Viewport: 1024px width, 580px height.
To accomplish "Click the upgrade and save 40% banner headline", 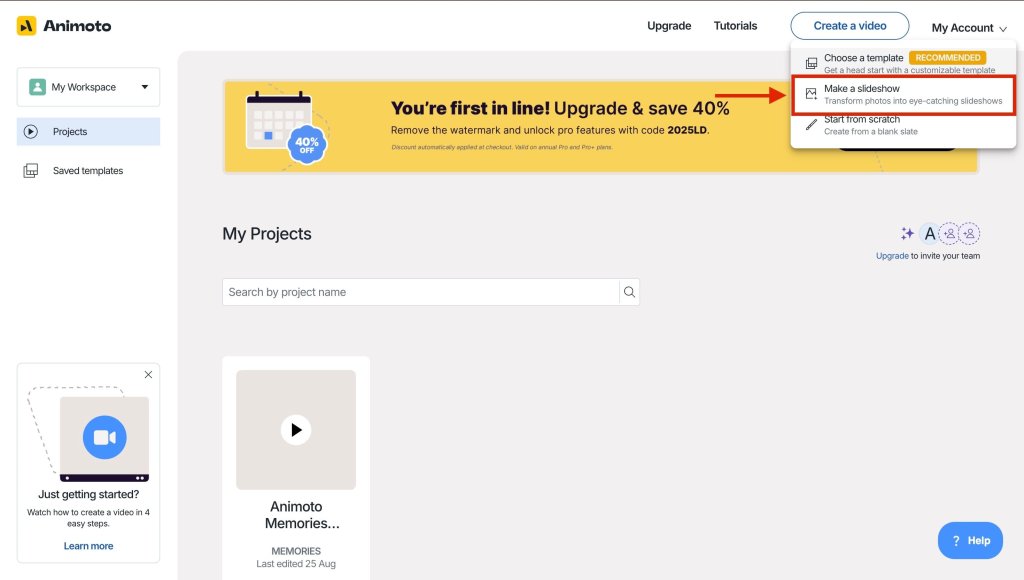I will (560, 108).
